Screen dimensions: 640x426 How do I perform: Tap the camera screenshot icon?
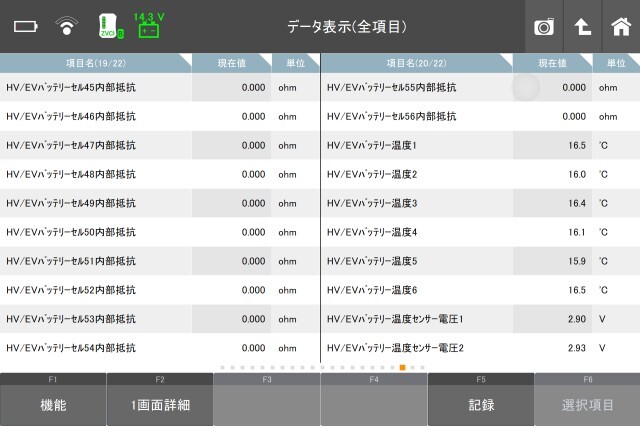544,27
